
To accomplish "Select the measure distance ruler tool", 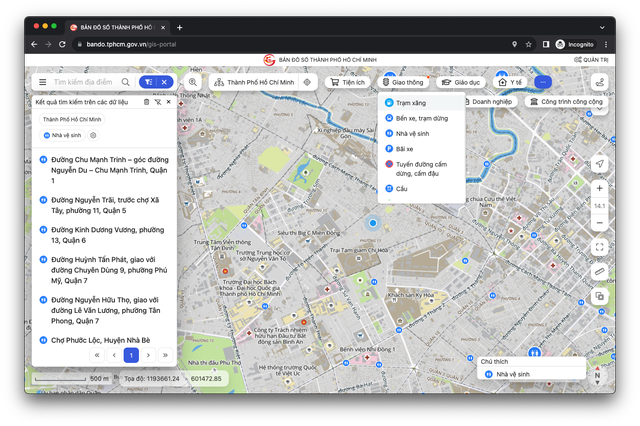I will coord(600,271).
